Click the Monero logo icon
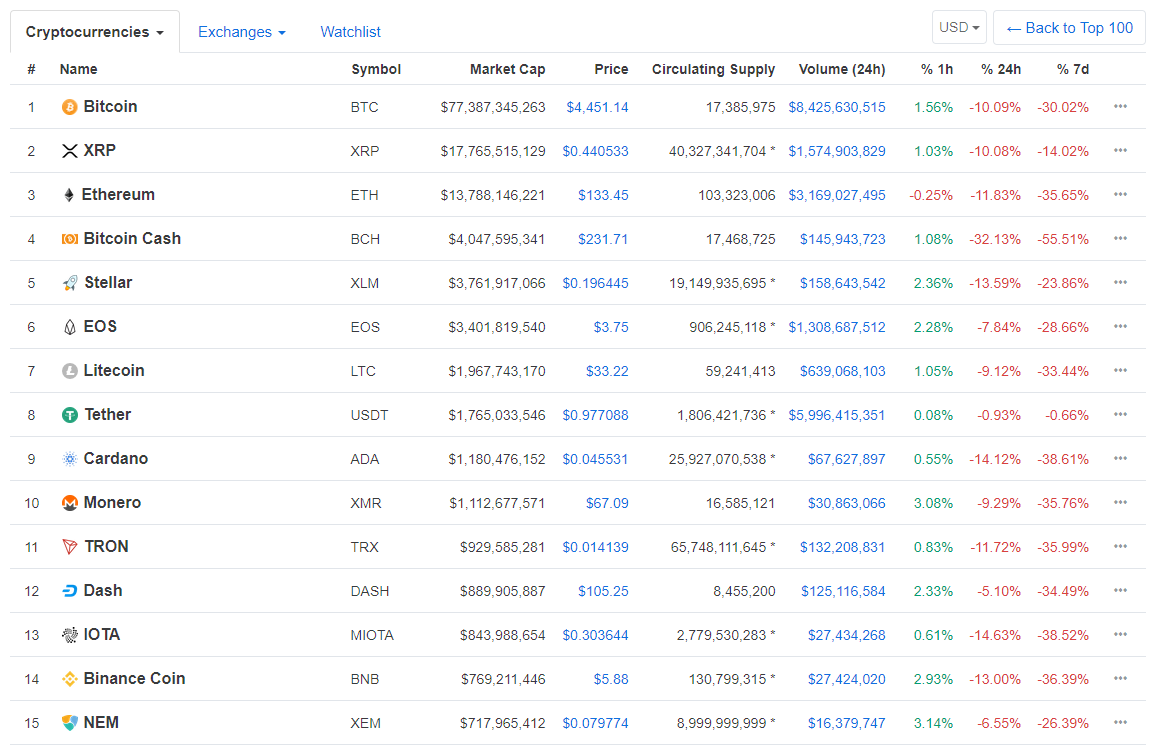Image resolution: width=1153 pixels, height=748 pixels. coord(70,503)
